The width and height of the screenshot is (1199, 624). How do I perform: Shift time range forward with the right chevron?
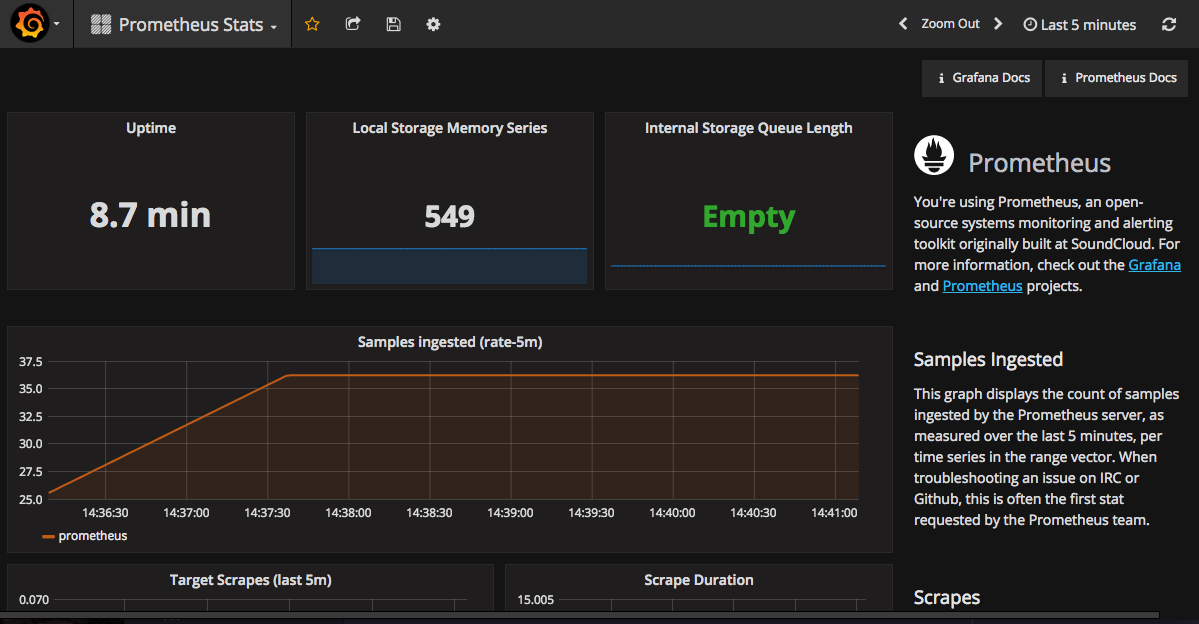point(997,23)
